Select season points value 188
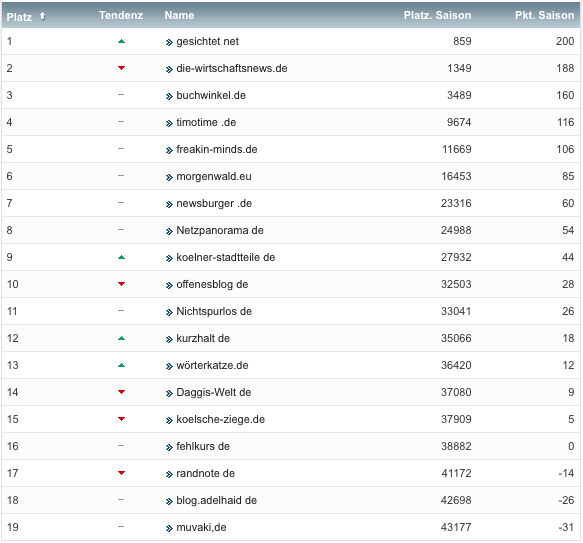 coord(565,68)
